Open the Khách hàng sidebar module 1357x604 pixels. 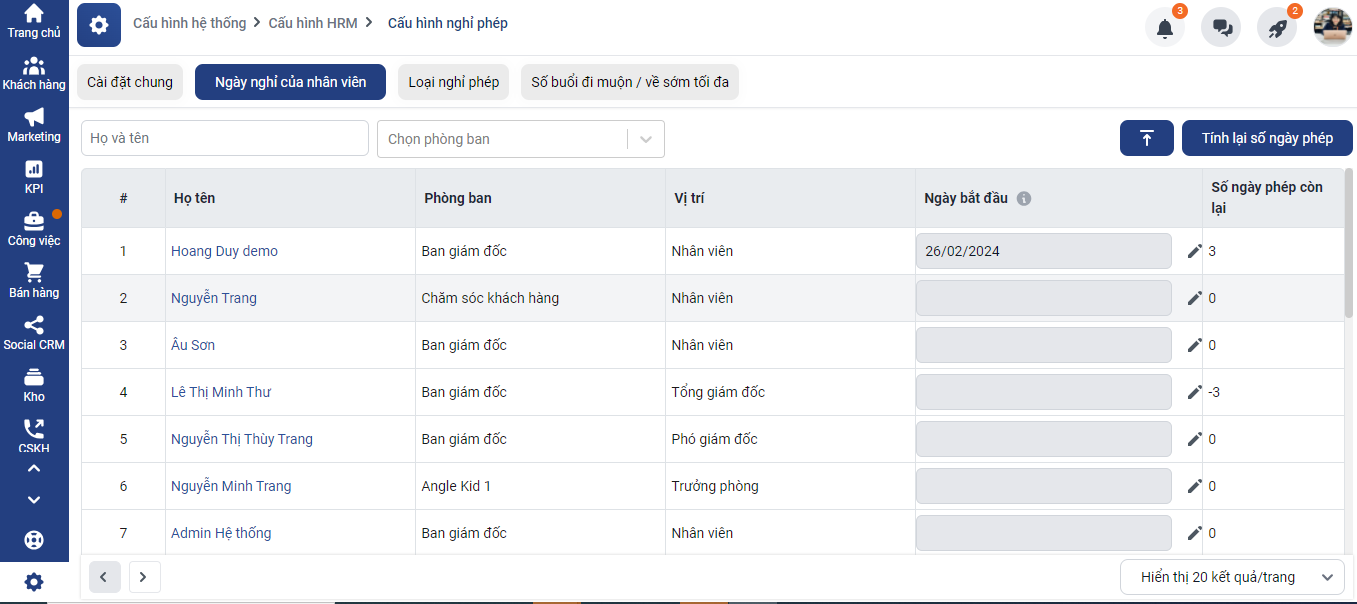[34, 73]
